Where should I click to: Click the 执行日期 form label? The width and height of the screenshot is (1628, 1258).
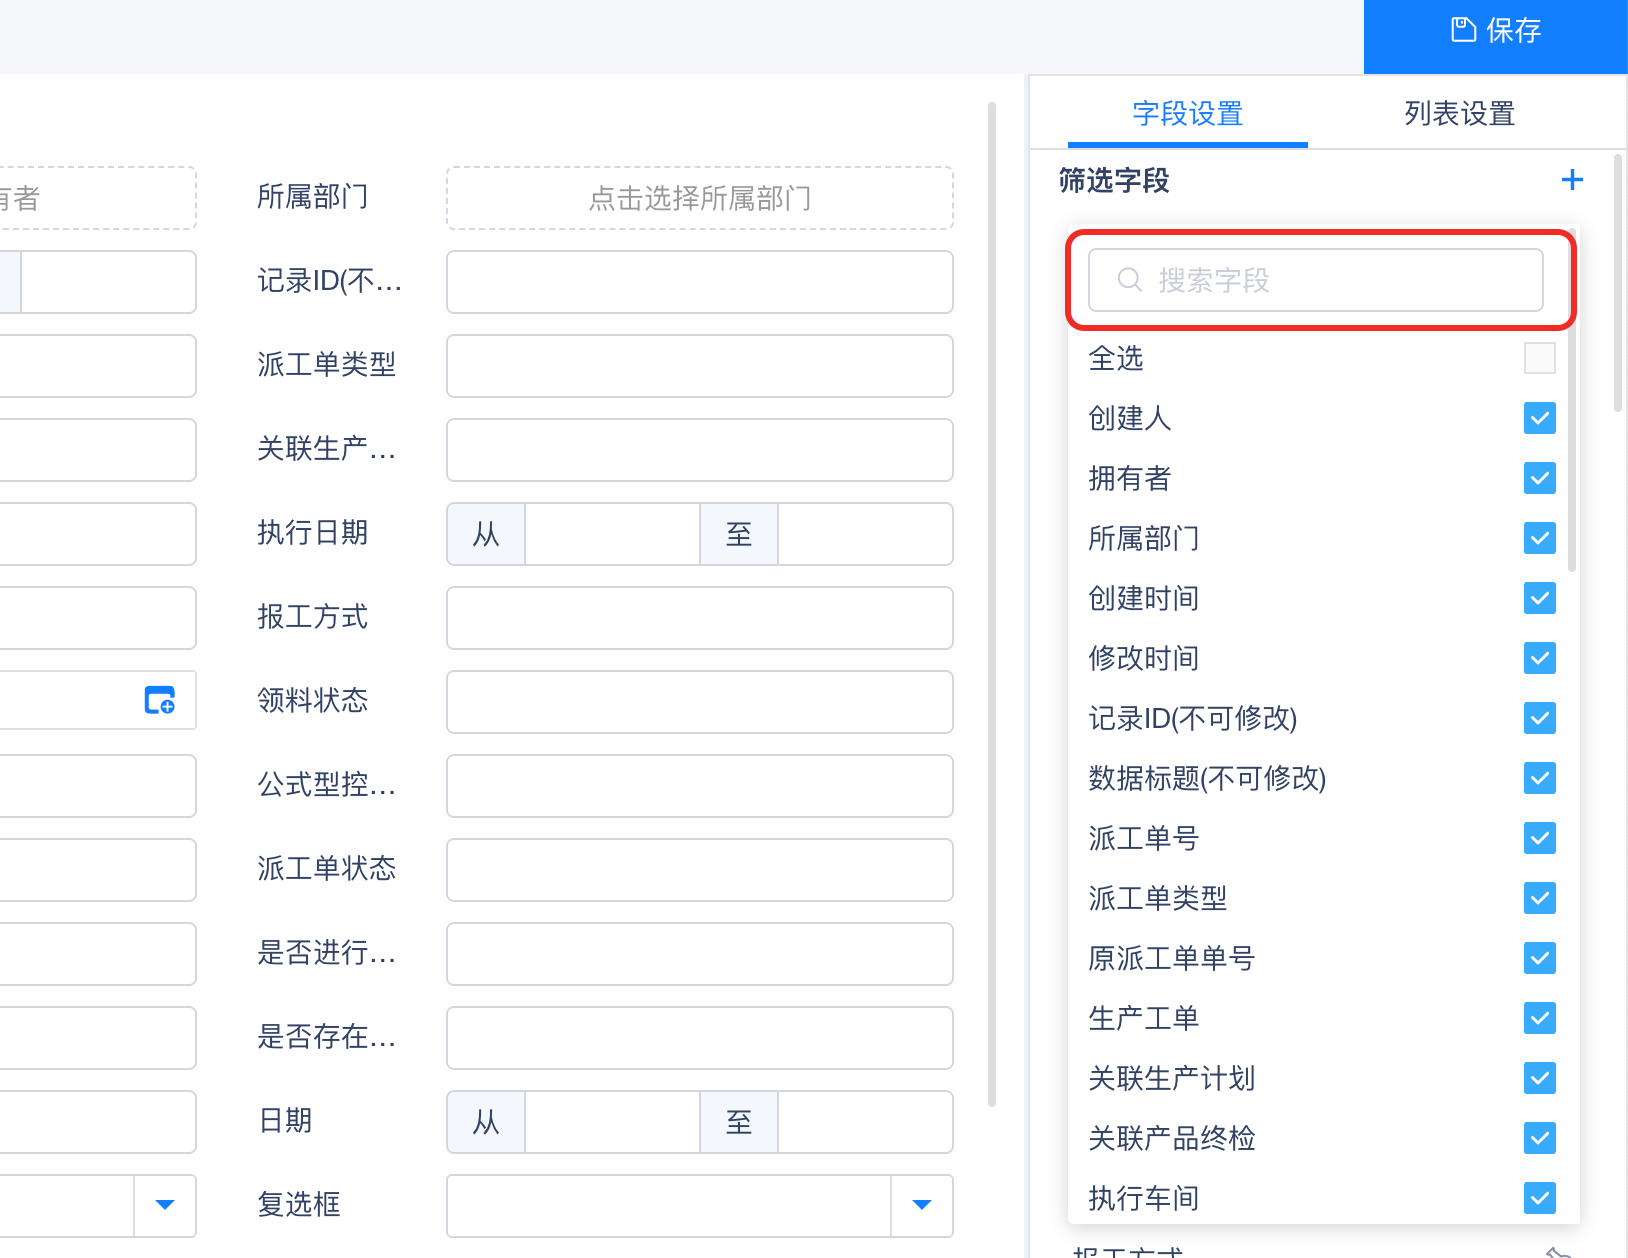tap(312, 533)
